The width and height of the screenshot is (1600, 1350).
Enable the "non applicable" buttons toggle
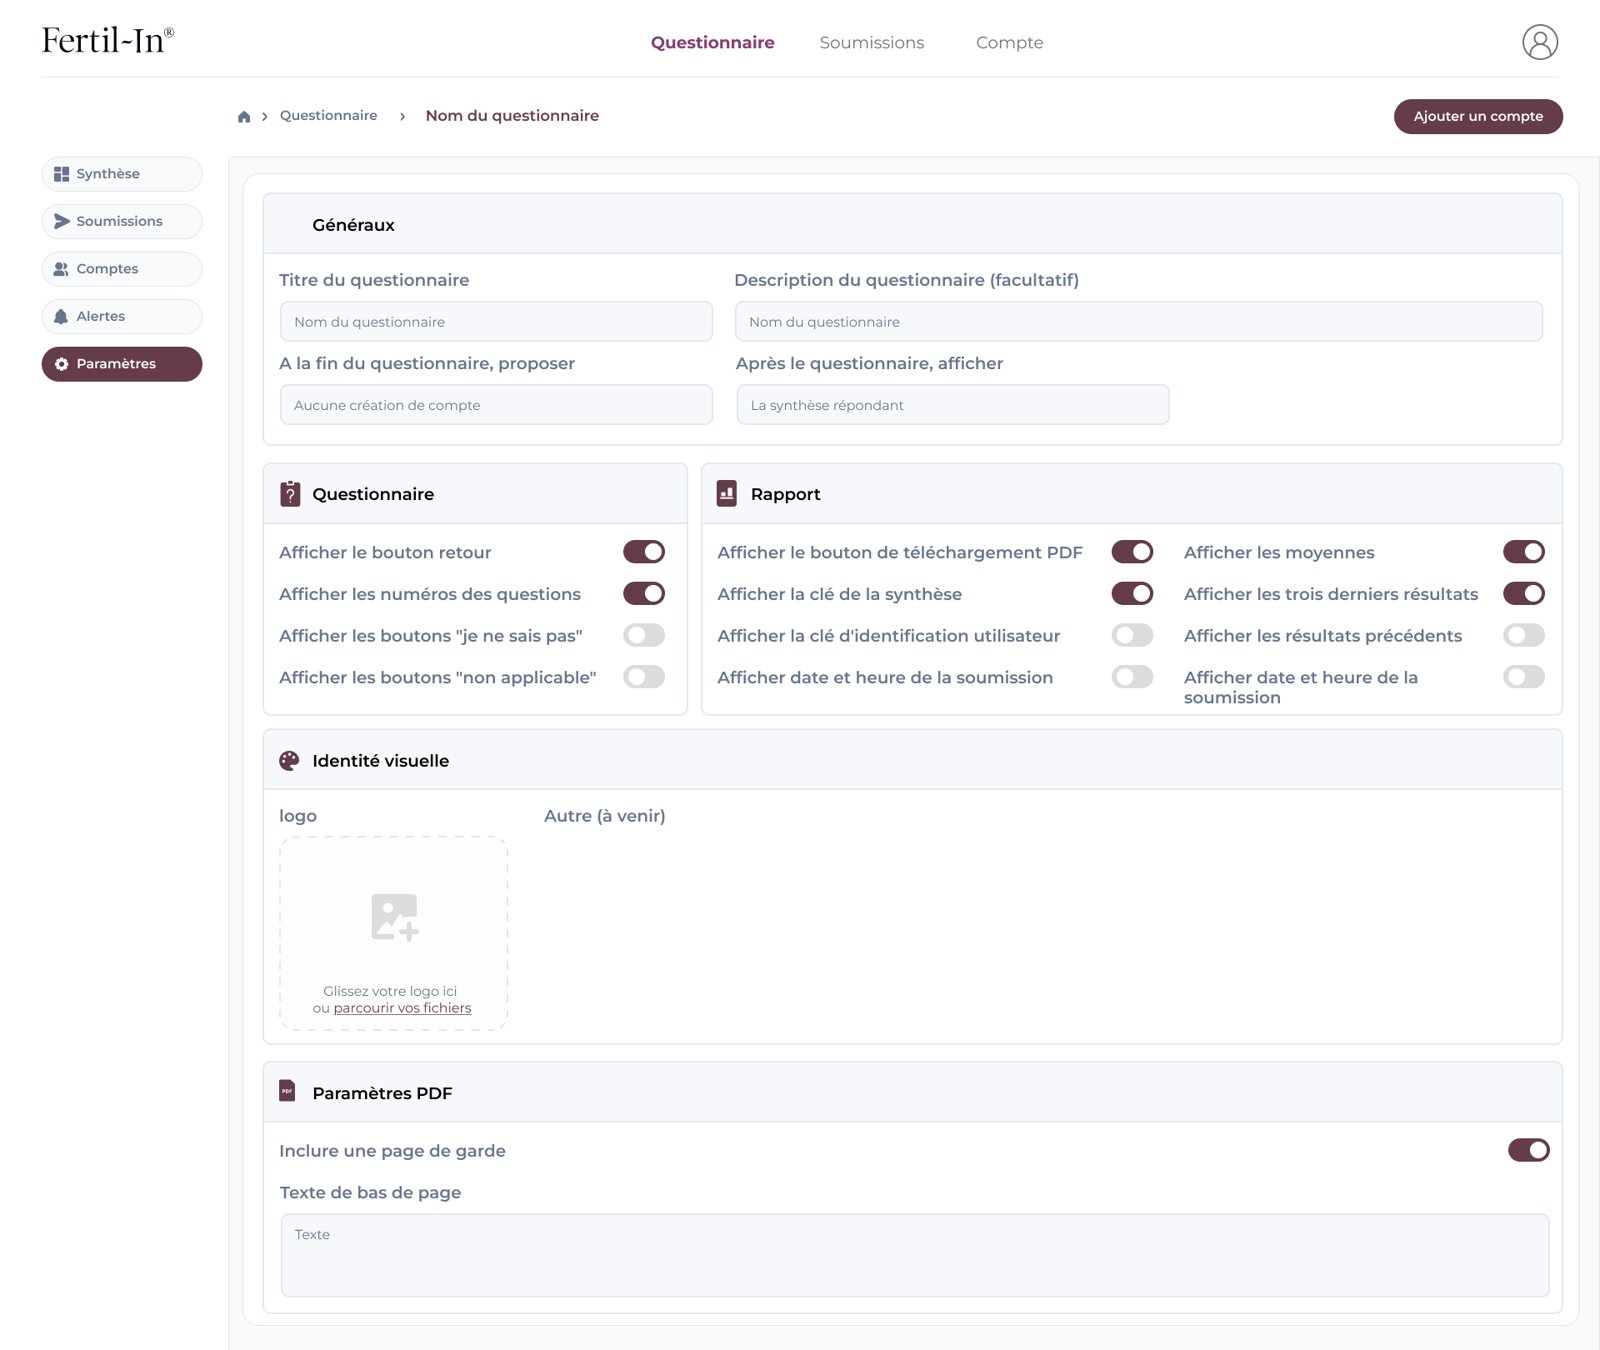click(x=644, y=677)
